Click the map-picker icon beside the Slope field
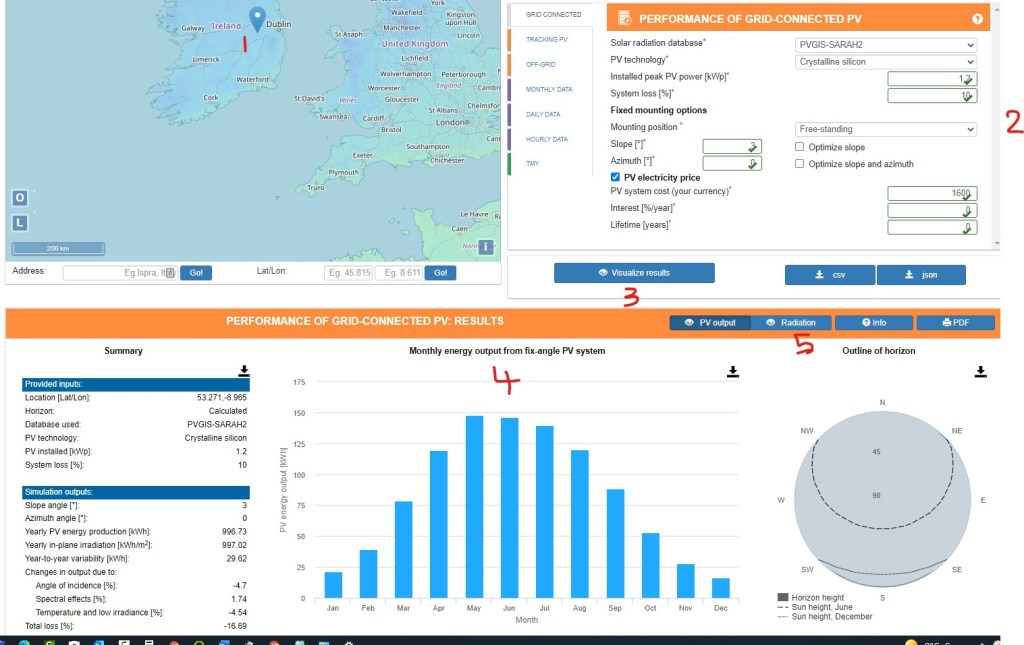1024x645 pixels. [753, 145]
